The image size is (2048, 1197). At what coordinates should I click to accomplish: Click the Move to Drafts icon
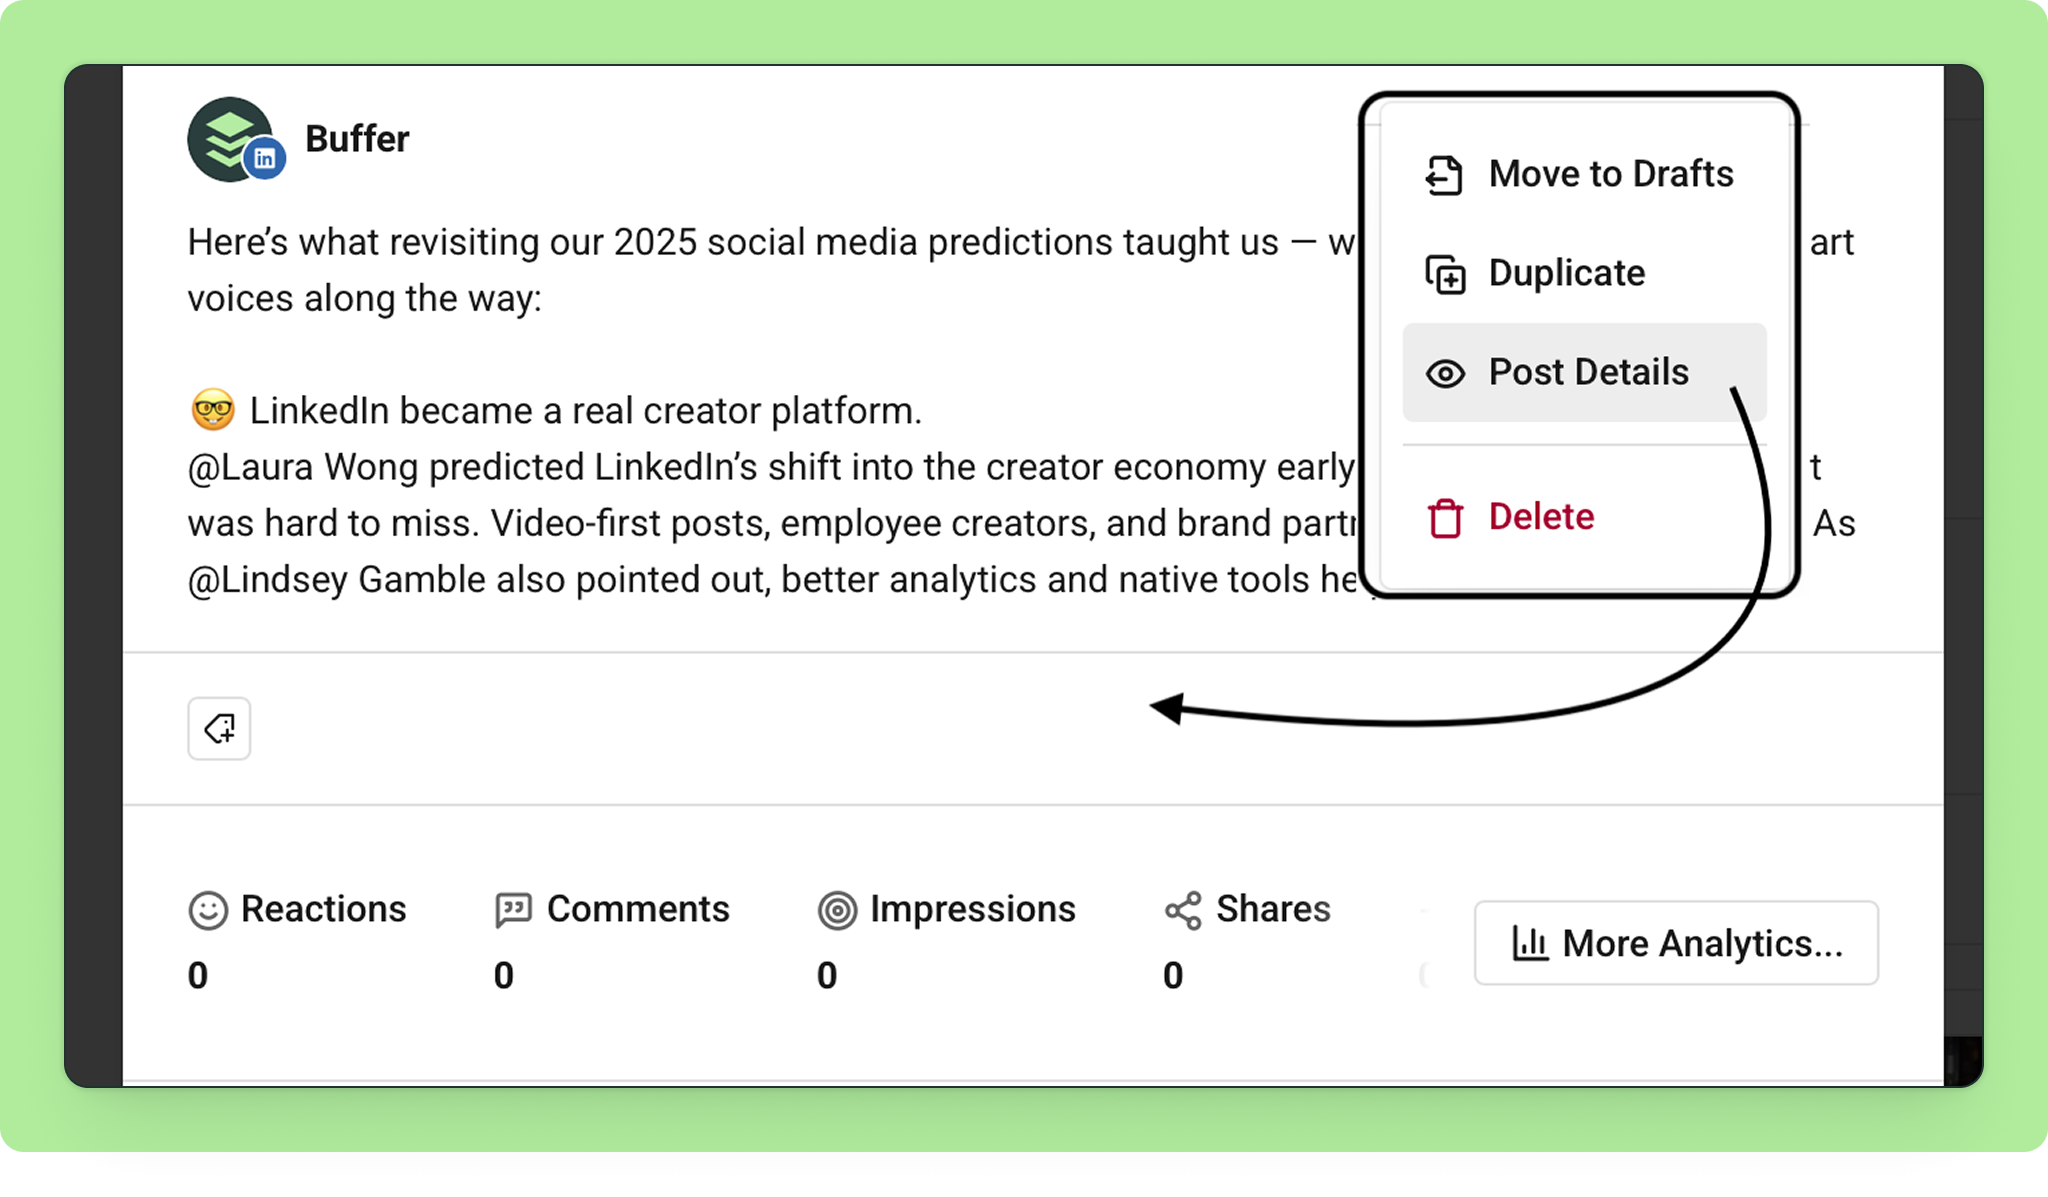[x=1444, y=175]
